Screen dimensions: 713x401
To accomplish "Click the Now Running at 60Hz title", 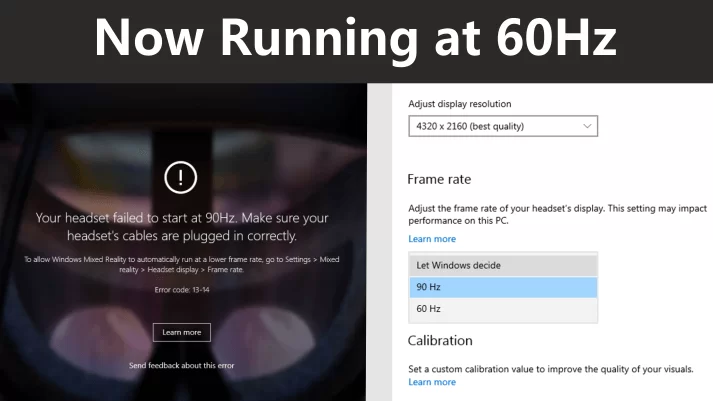I will (x=356, y=38).
